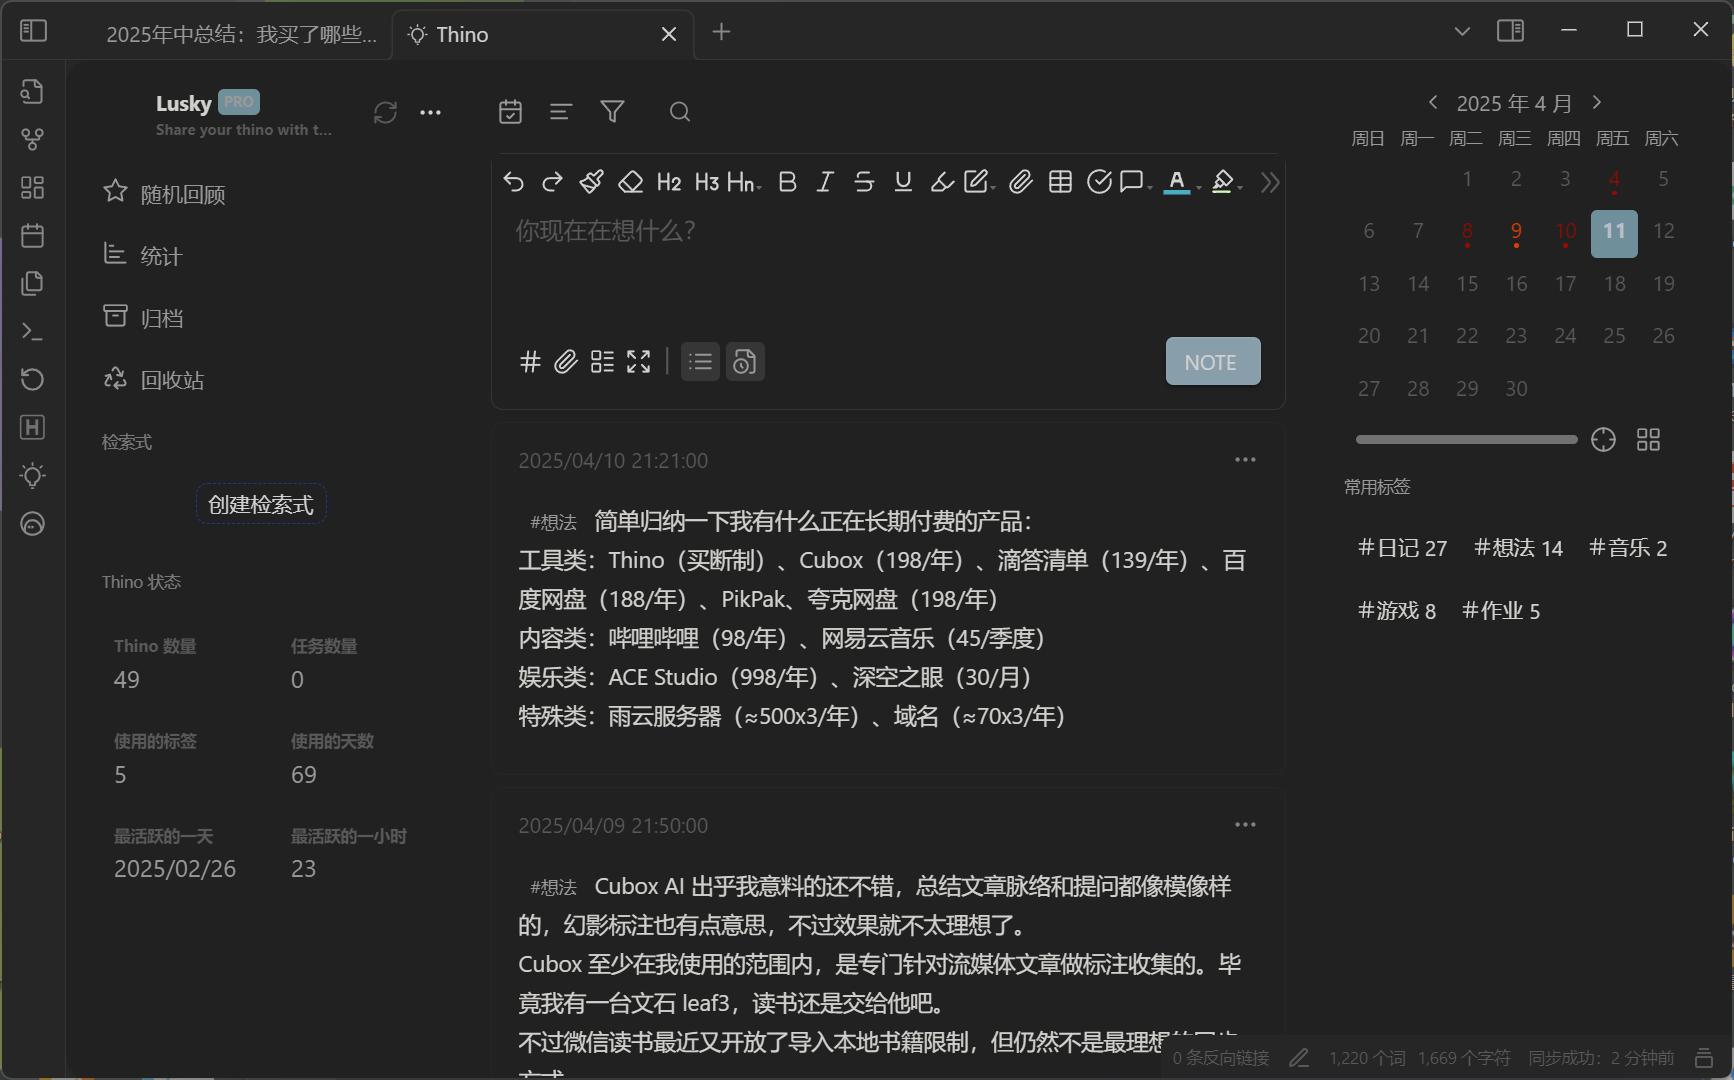Open the filter funnel icon
The height and width of the screenshot is (1080, 1734).
pyautogui.click(x=612, y=112)
